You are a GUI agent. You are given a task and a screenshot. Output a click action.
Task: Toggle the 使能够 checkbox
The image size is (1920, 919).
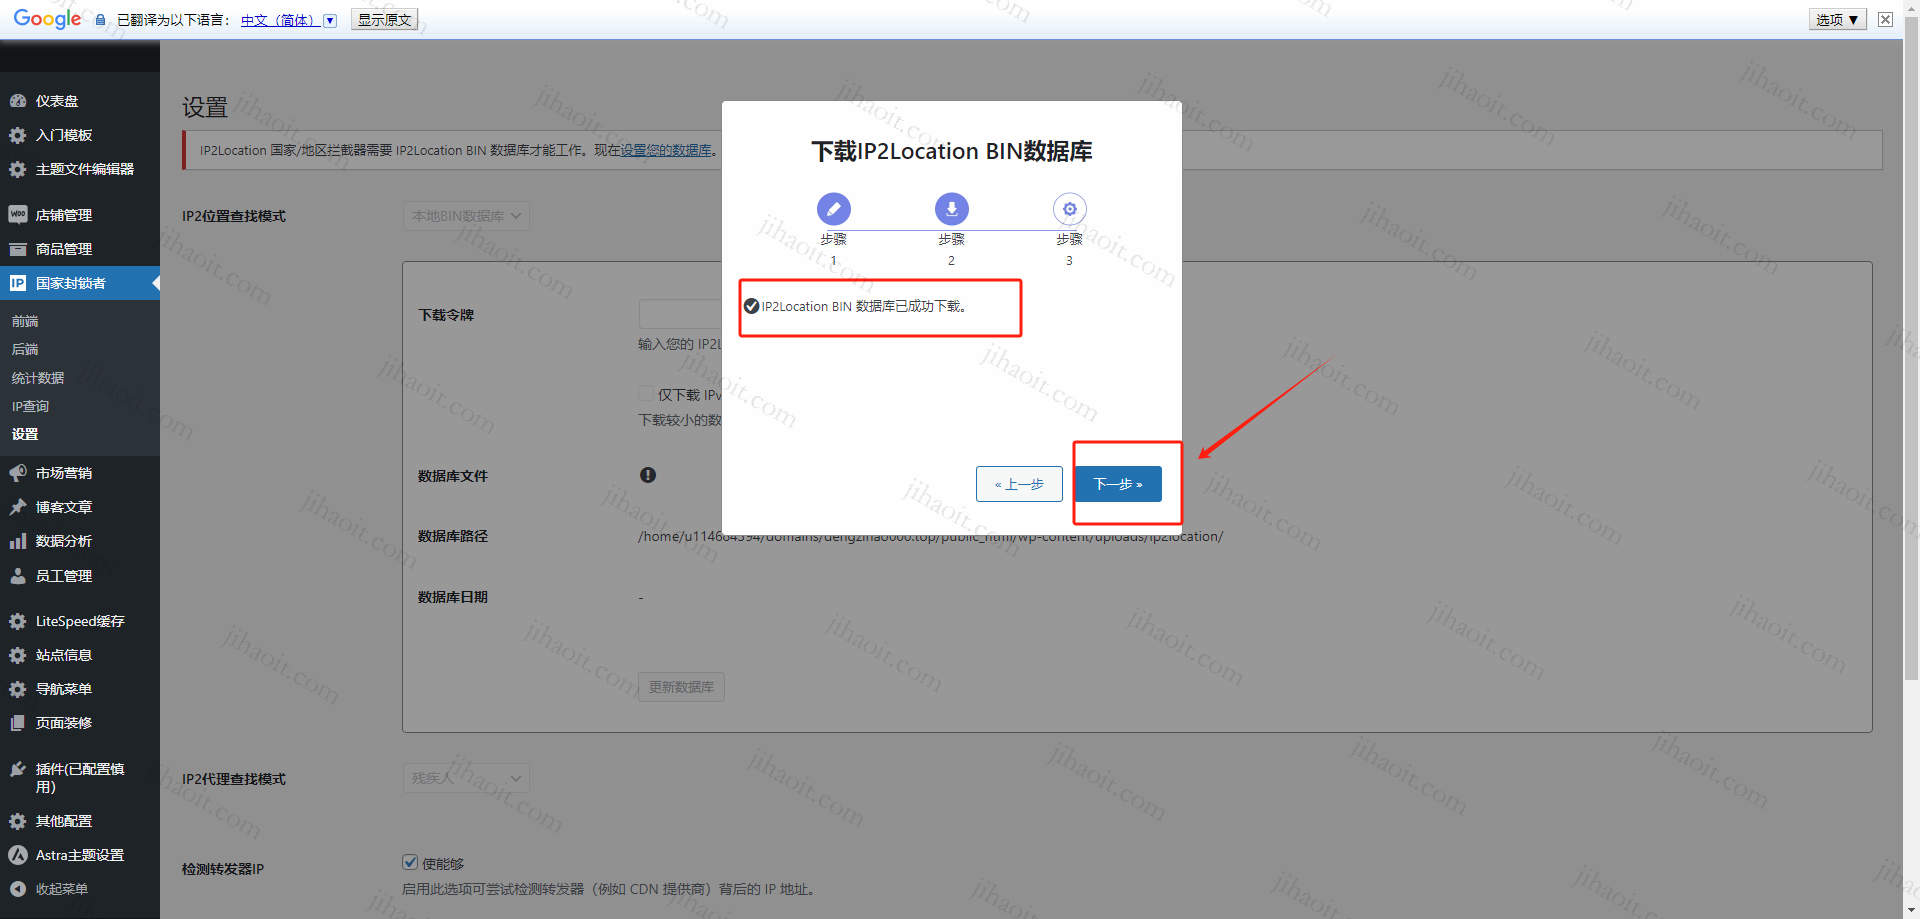pyautogui.click(x=410, y=862)
